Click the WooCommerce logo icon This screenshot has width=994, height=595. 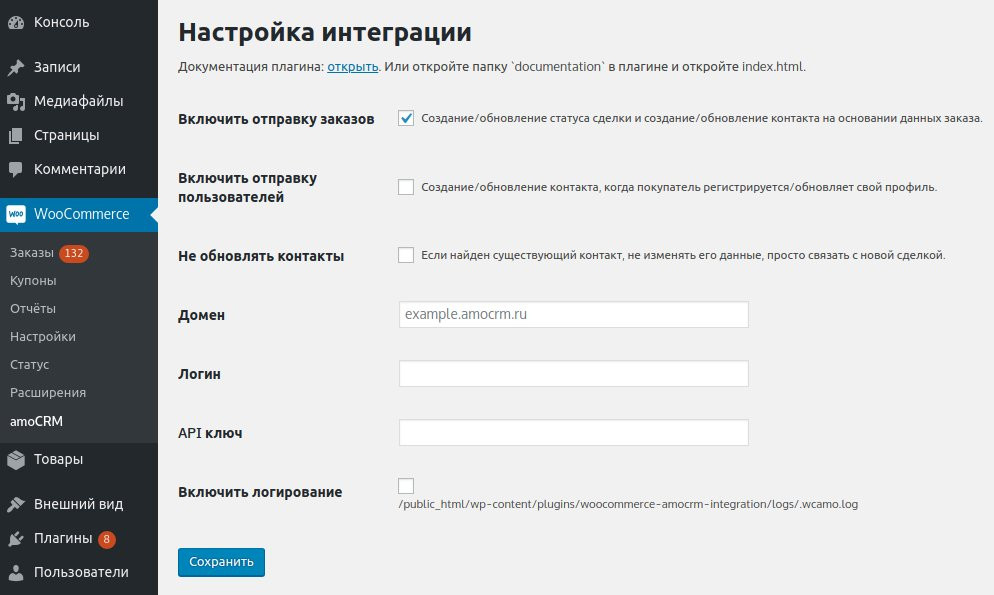[x=16, y=214]
